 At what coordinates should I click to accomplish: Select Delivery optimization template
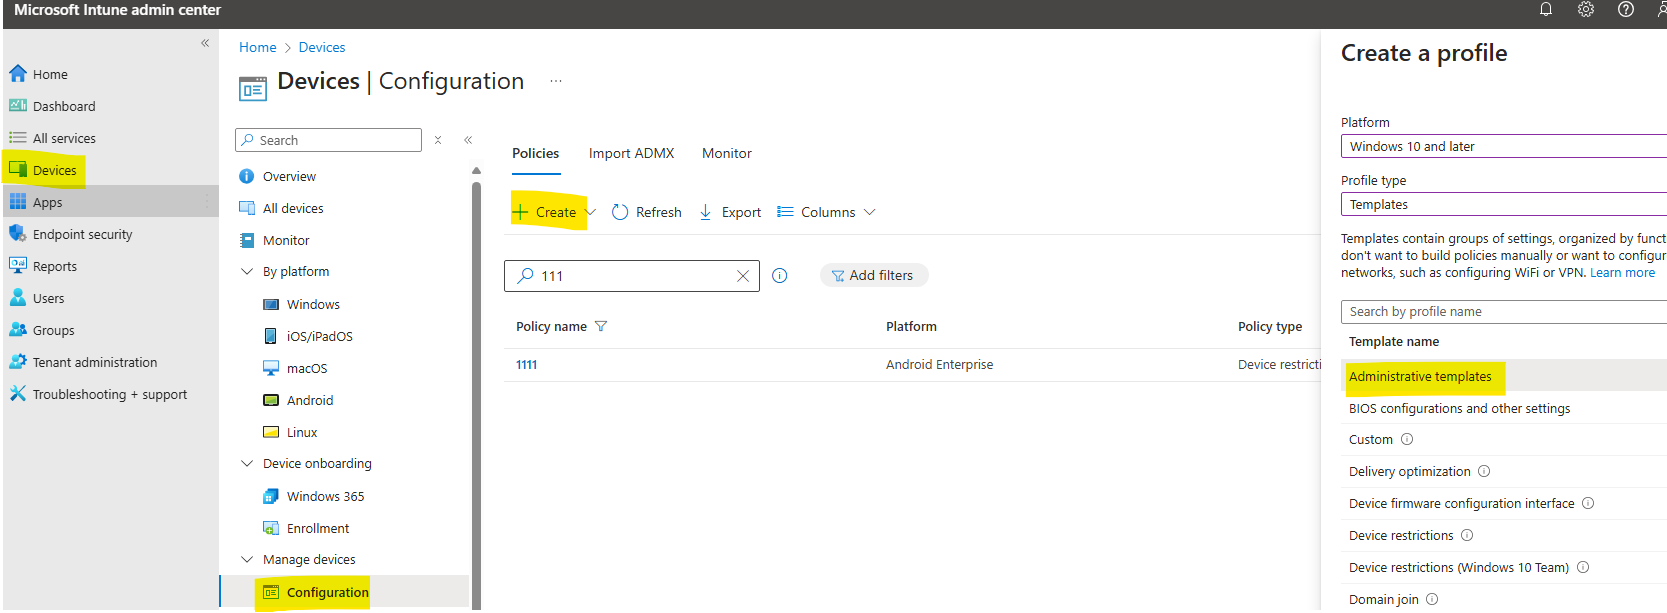(x=1409, y=471)
